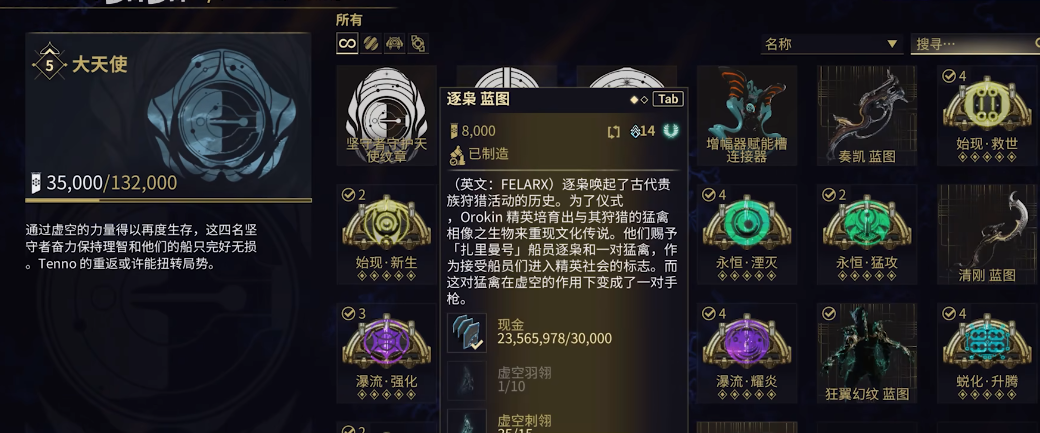
Task: Select the purple 瀑流·强化 arcane
Action: tap(386, 353)
